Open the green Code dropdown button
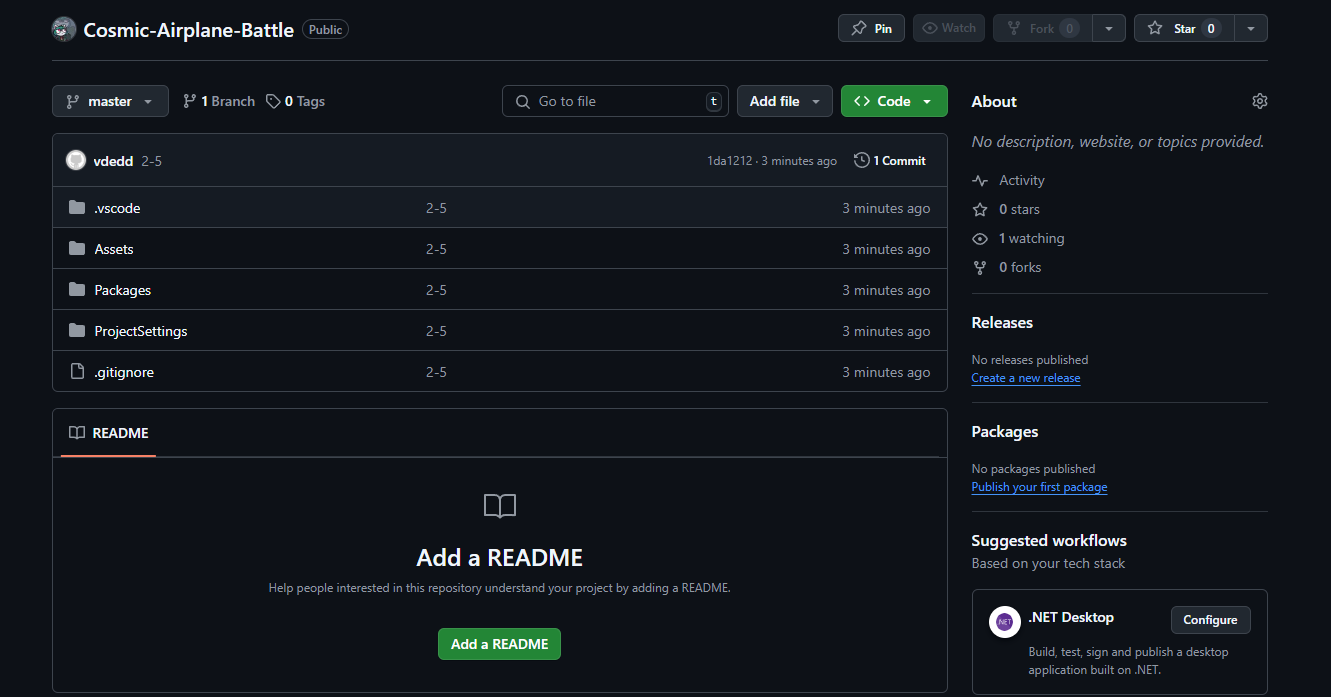Screen dimensions: 1331x697 [x=894, y=101]
